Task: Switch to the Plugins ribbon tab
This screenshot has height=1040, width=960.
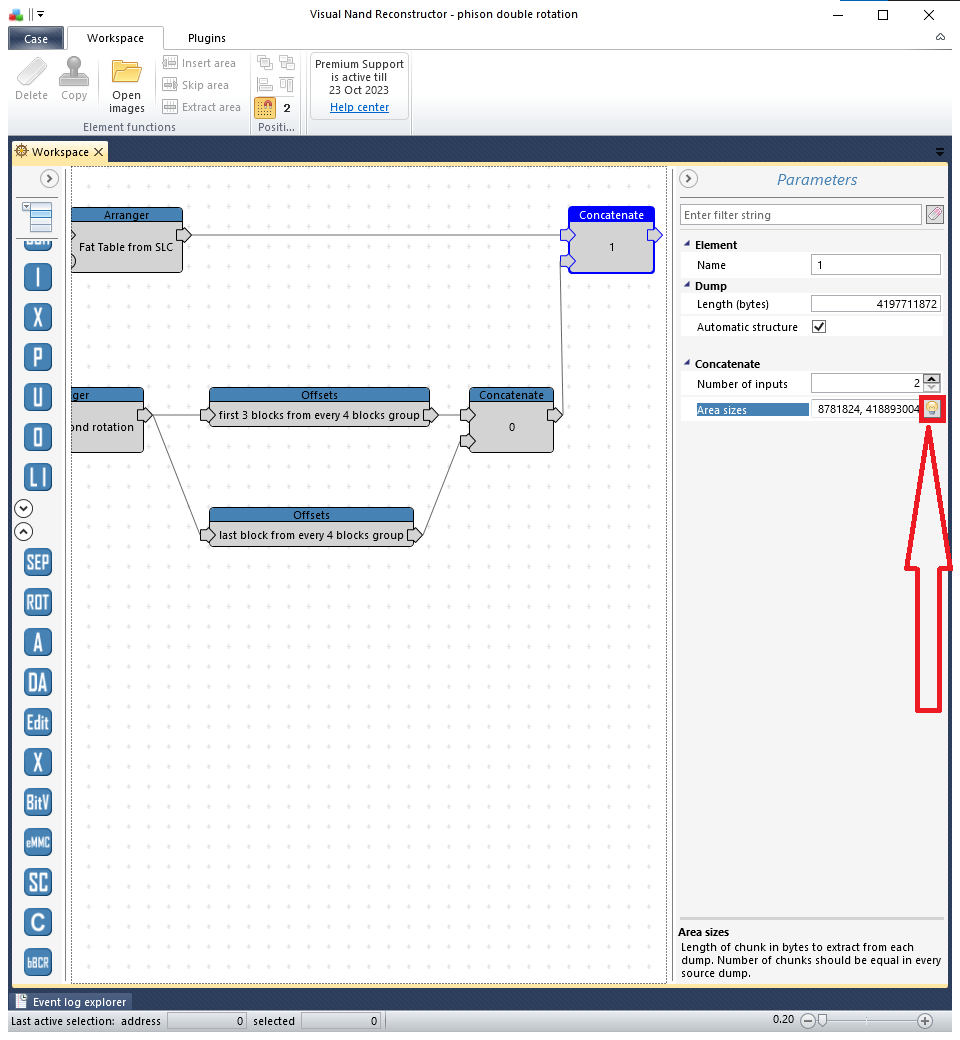Action: pyautogui.click(x=206, y=38)
